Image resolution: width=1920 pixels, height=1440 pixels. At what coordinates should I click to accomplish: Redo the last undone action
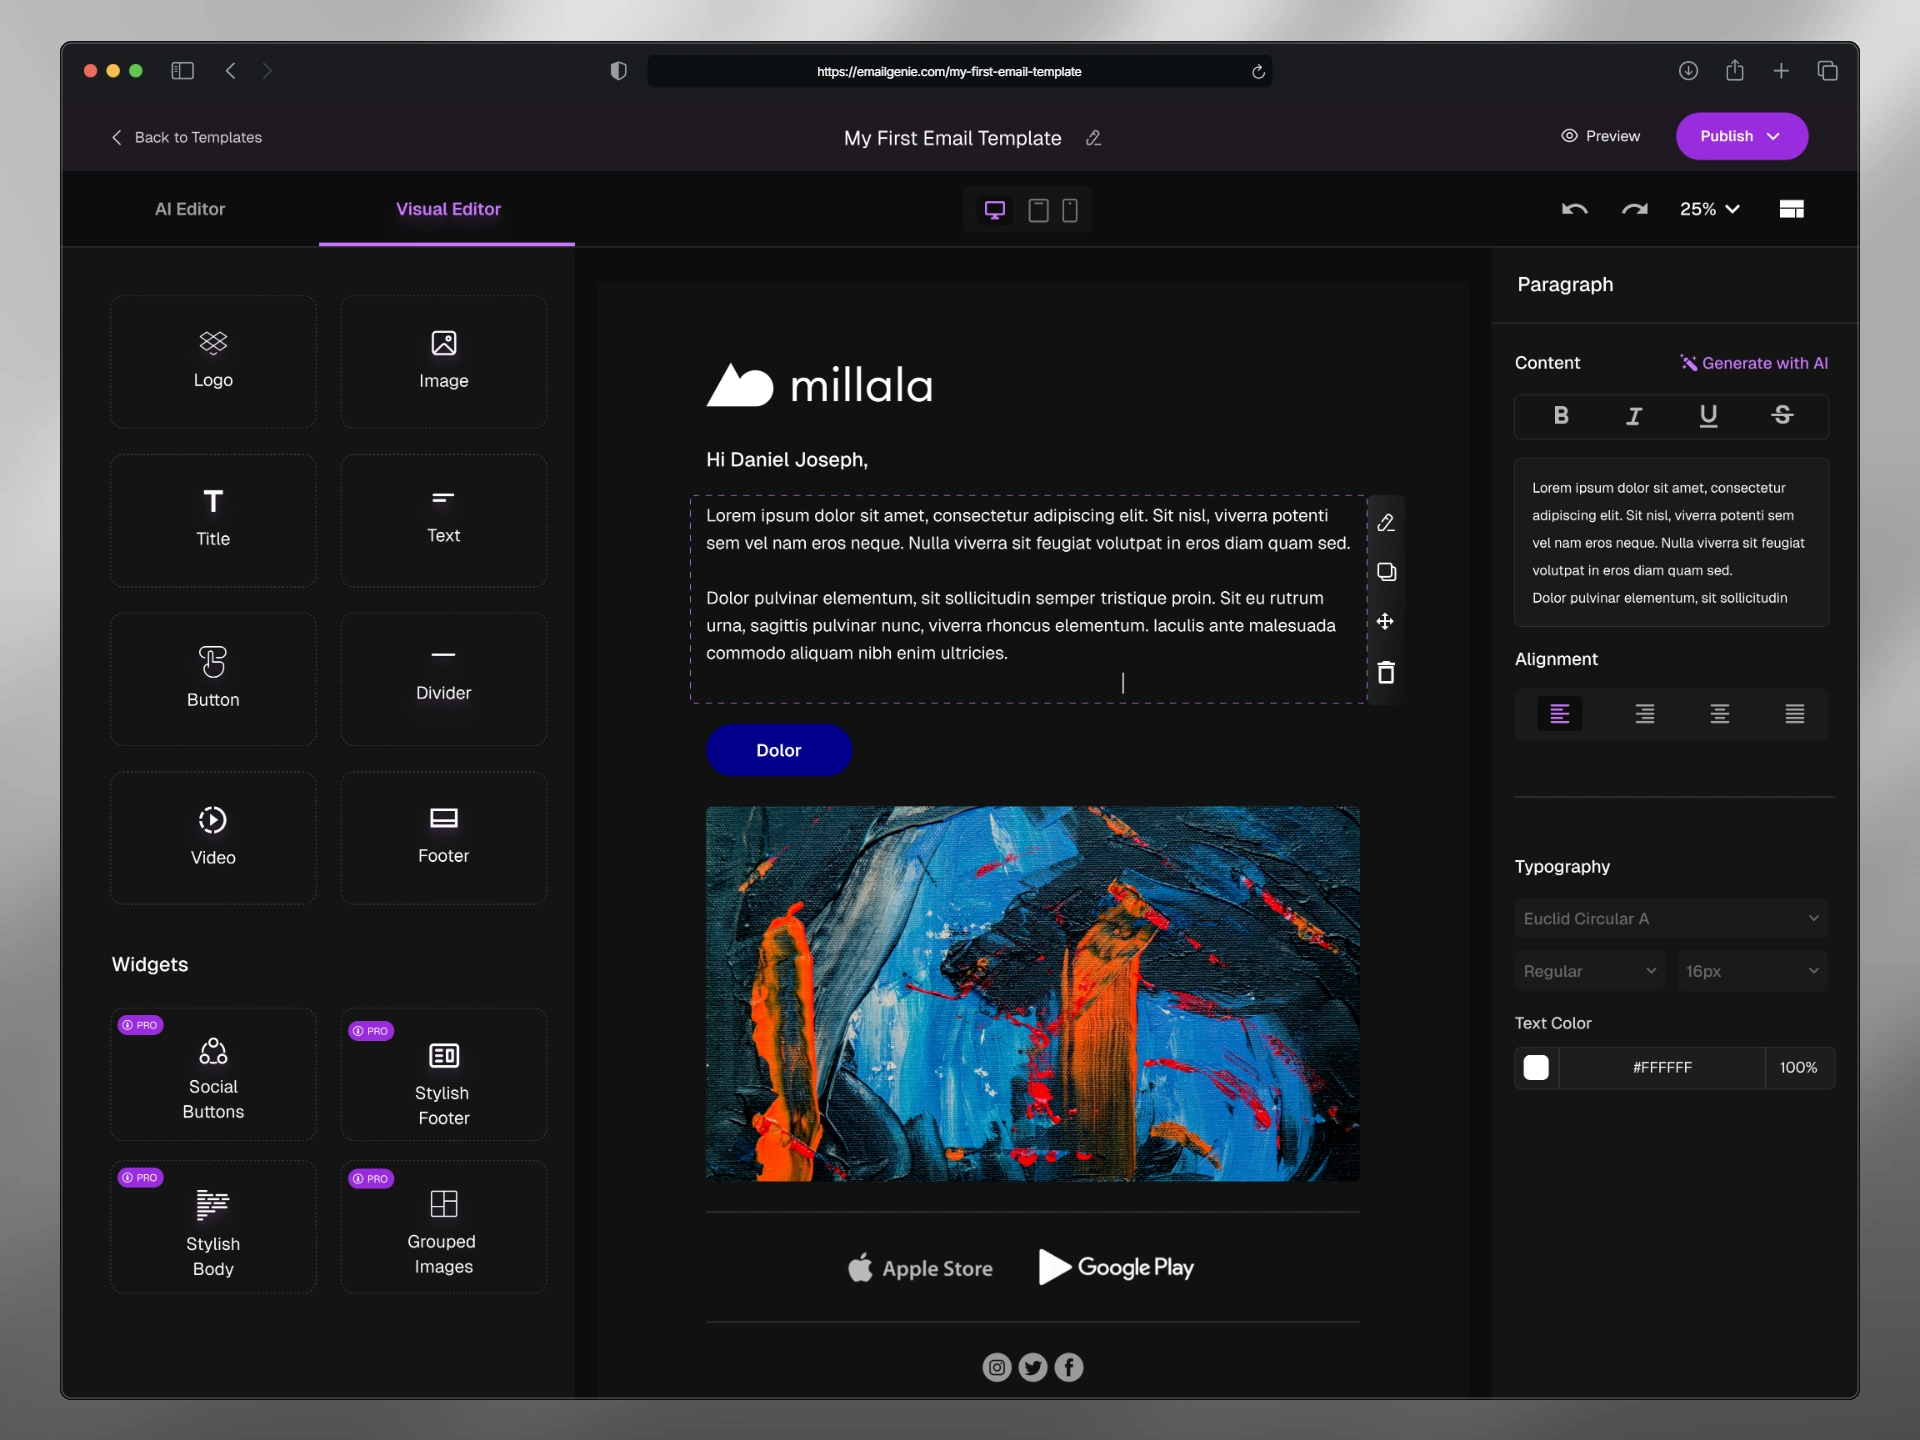pyautogui.click(x=1635, y=209)
